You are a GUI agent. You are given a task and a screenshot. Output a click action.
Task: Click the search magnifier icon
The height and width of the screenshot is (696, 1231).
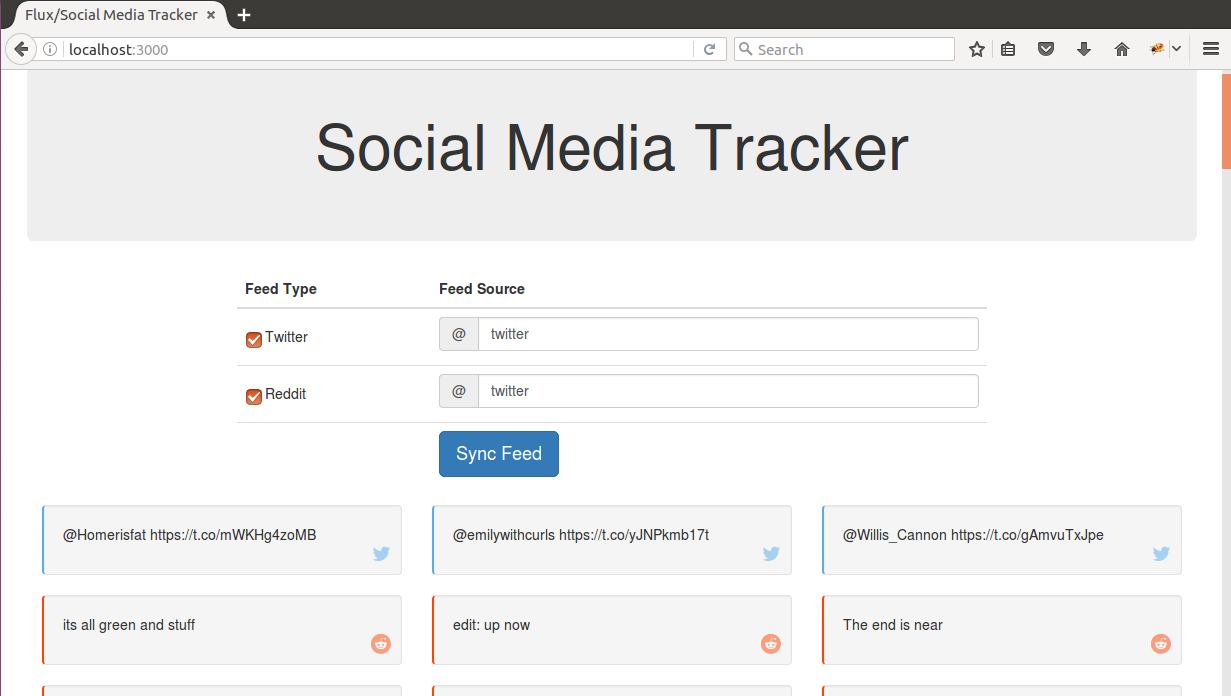(745, 49)
